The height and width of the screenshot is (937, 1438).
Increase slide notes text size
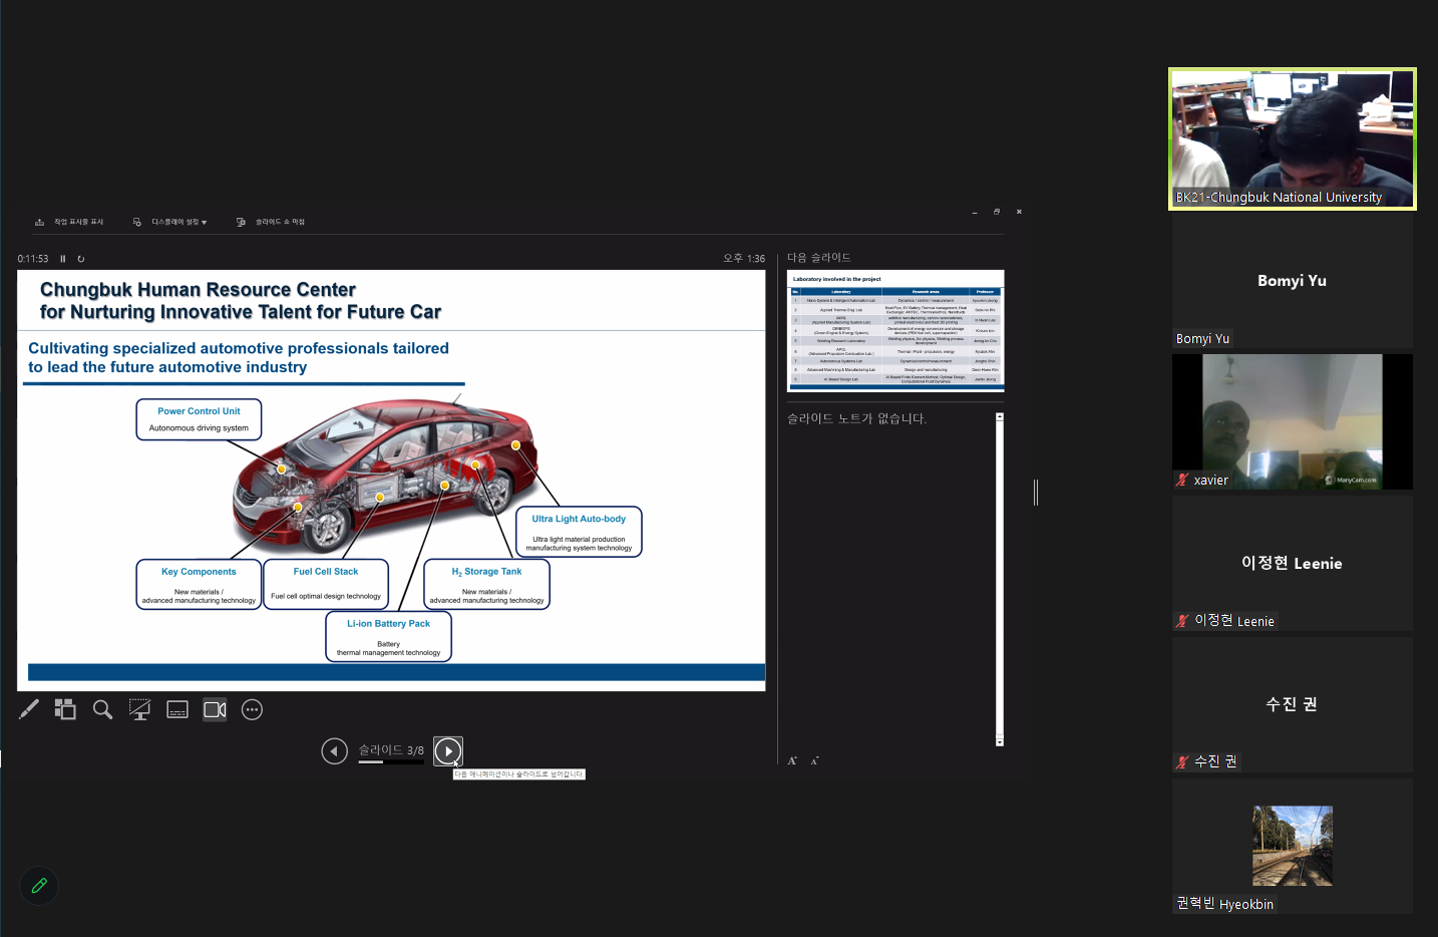click(x=792, y=761)
